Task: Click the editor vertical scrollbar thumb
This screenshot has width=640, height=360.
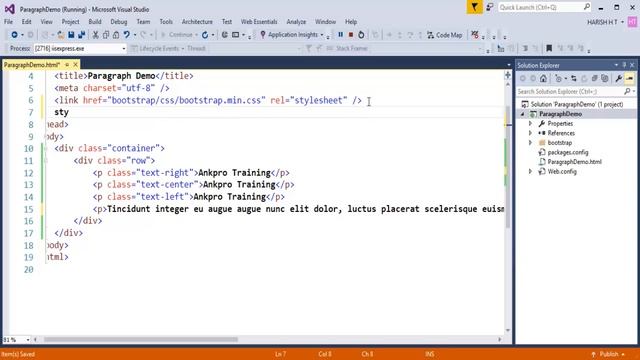Action: 508,167
